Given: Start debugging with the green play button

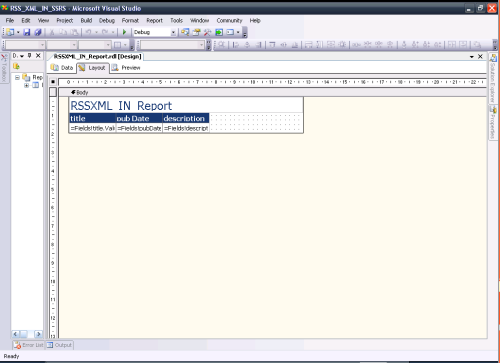Looking at the screenshot, I should (124, 32).
